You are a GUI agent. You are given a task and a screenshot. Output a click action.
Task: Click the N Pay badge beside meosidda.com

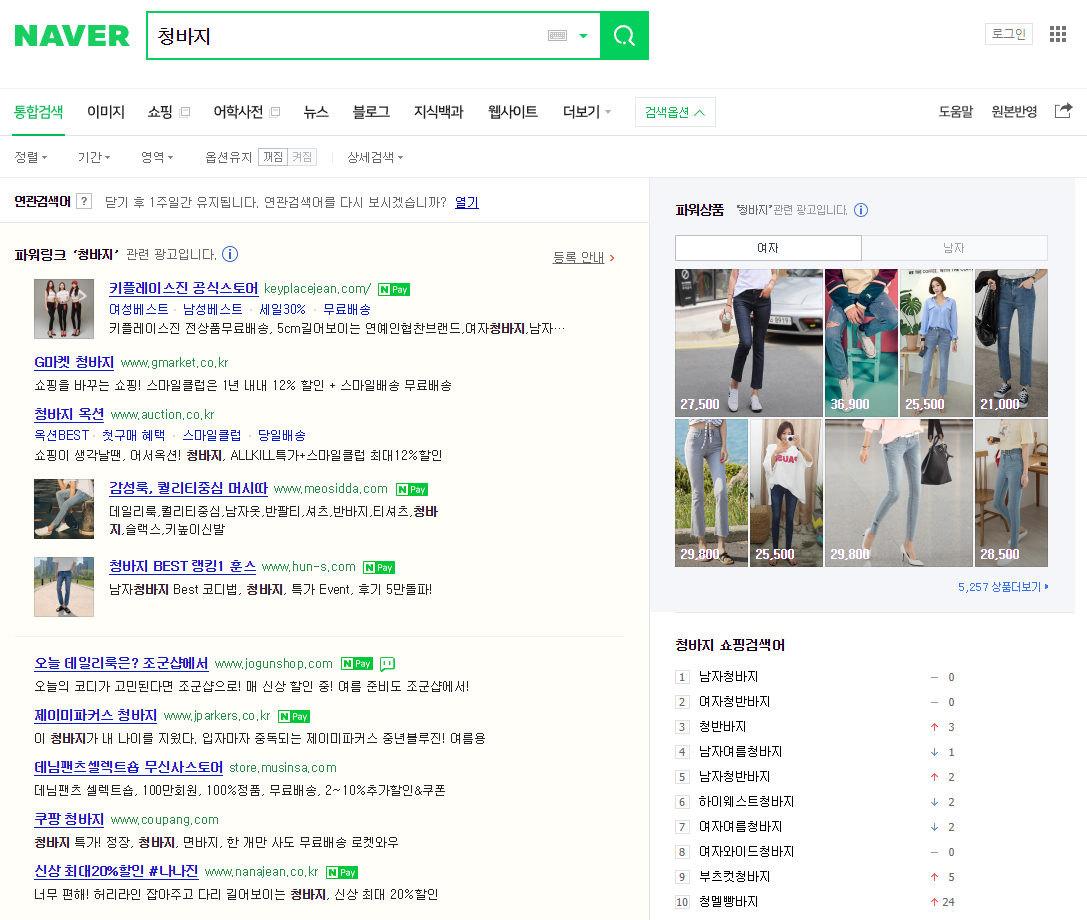tap(412, 489)
